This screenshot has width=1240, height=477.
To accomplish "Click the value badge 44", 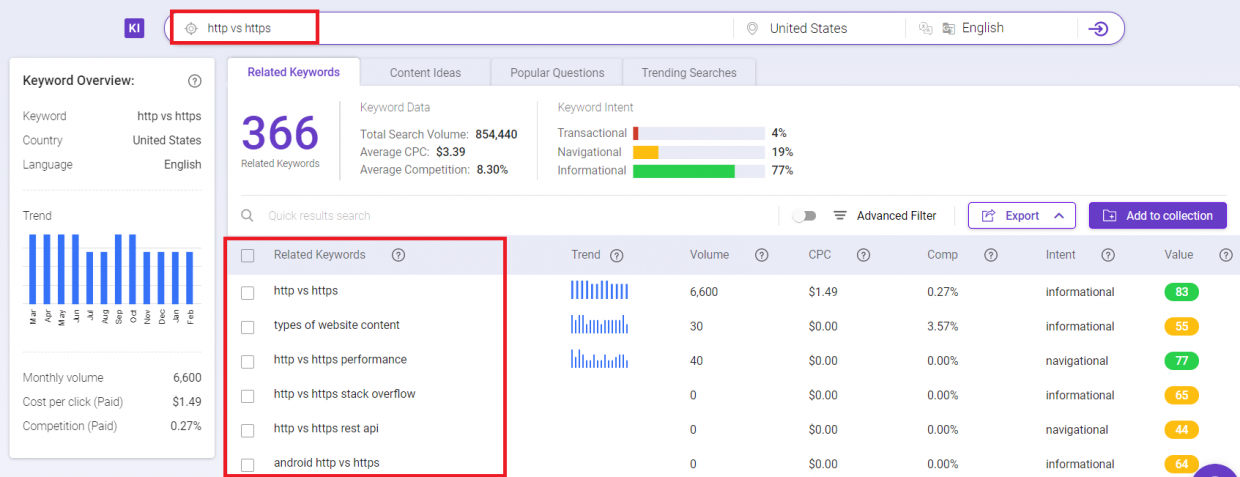I will coord(1181,429).
